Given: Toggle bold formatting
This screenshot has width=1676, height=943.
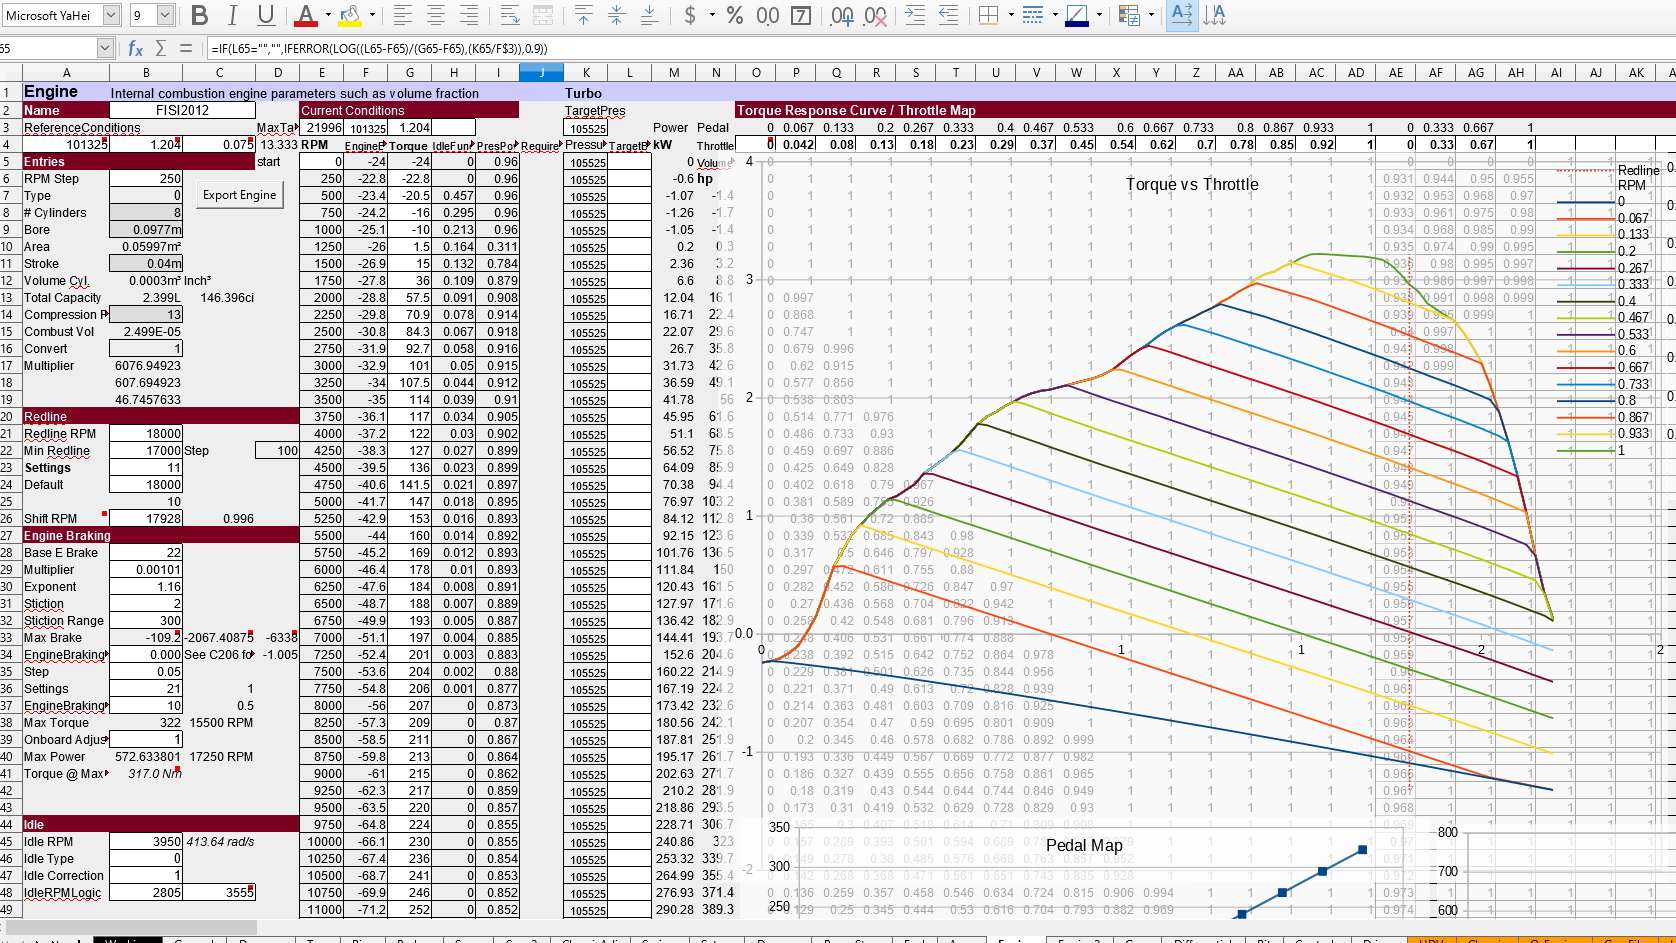Looking at the screenshot, I should [x=200, y=15].
